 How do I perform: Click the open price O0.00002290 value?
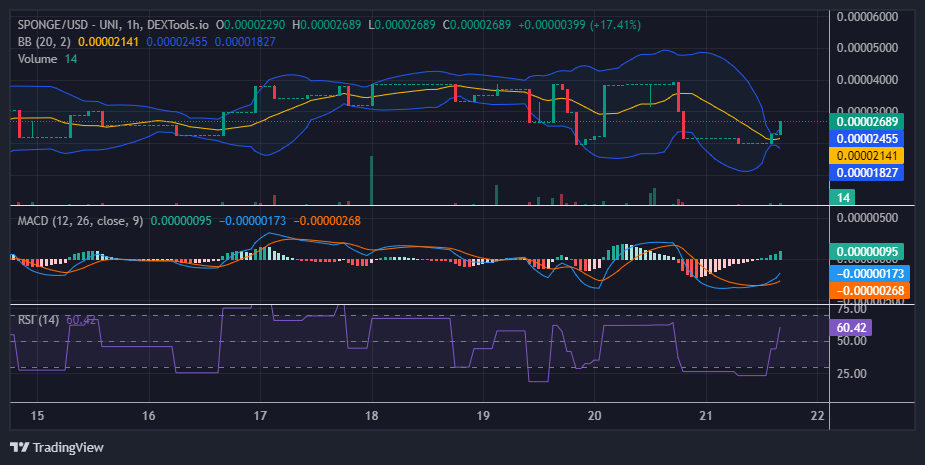(250, 25)
